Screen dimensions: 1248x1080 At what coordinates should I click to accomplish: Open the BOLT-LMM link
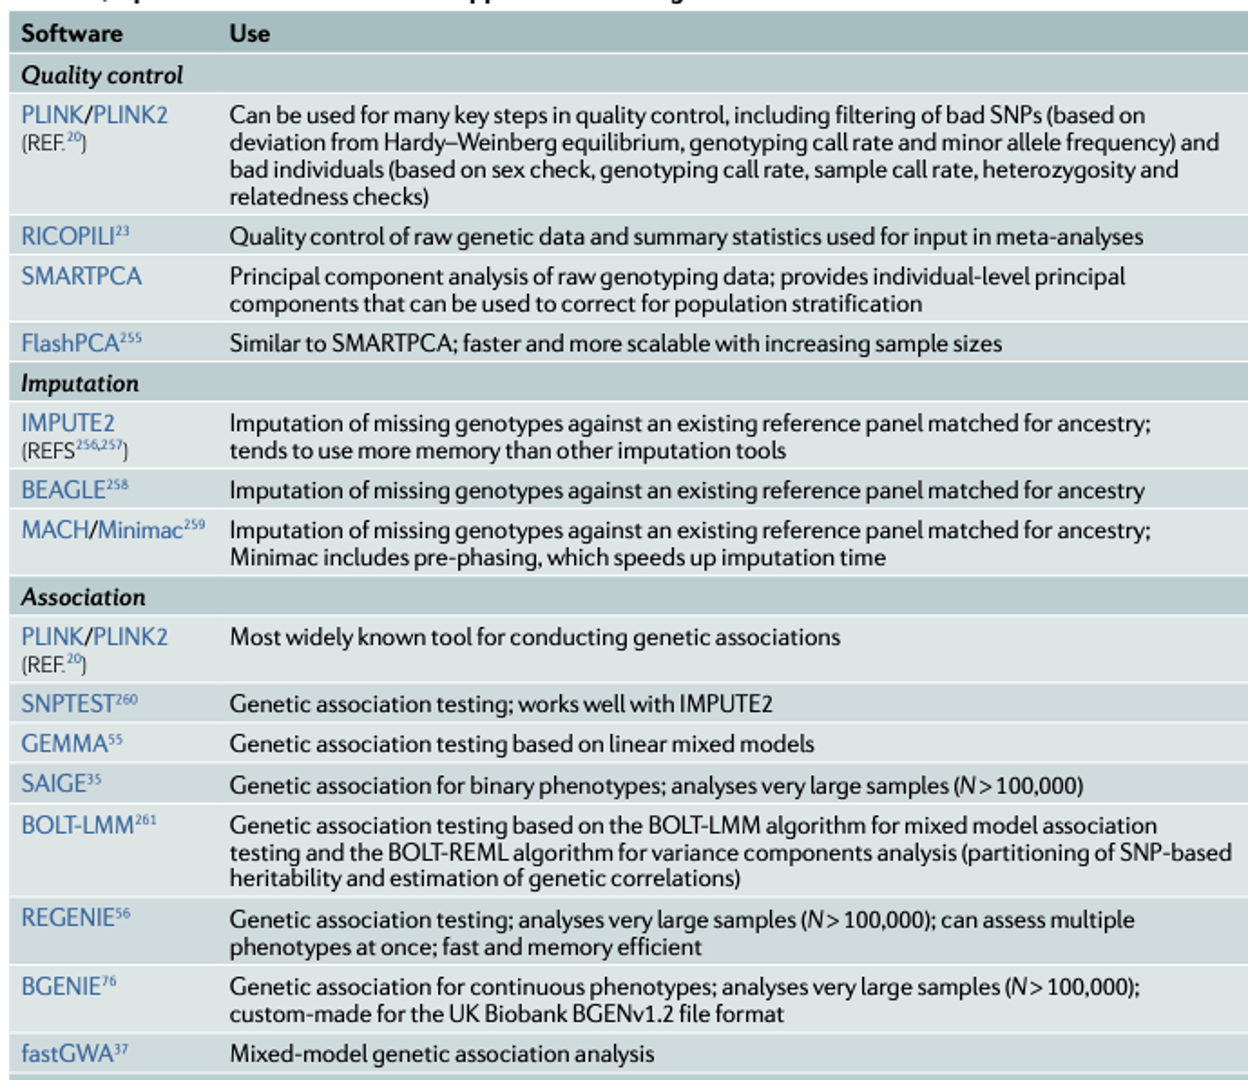click(77, 825)
